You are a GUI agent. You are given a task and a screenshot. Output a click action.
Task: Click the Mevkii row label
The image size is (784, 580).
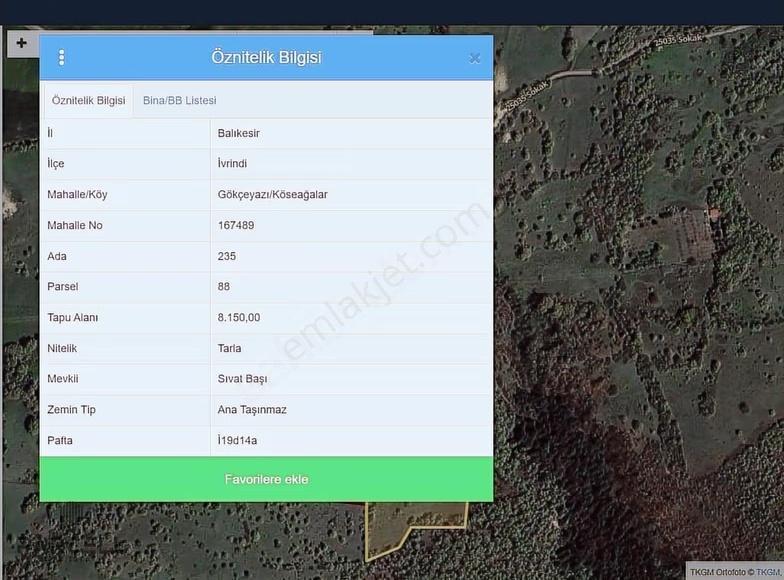62,379
